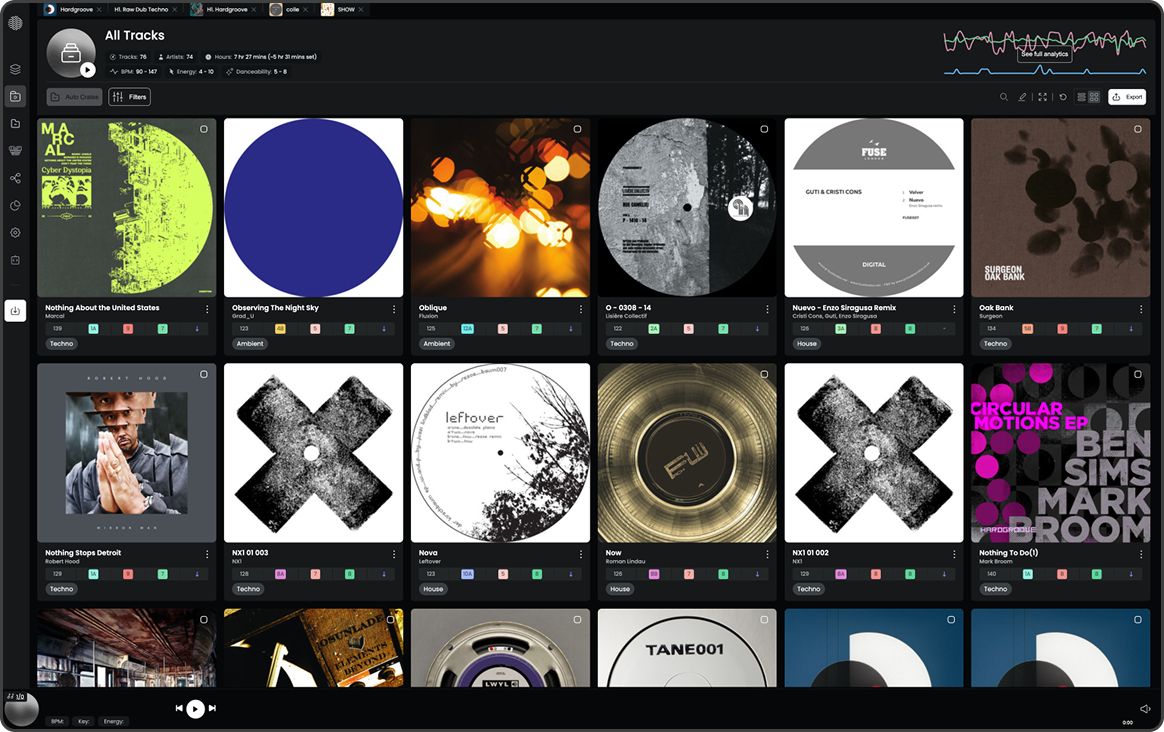
Task: Open the three-dot menu for Oblique
Action: tap(581, 310)
